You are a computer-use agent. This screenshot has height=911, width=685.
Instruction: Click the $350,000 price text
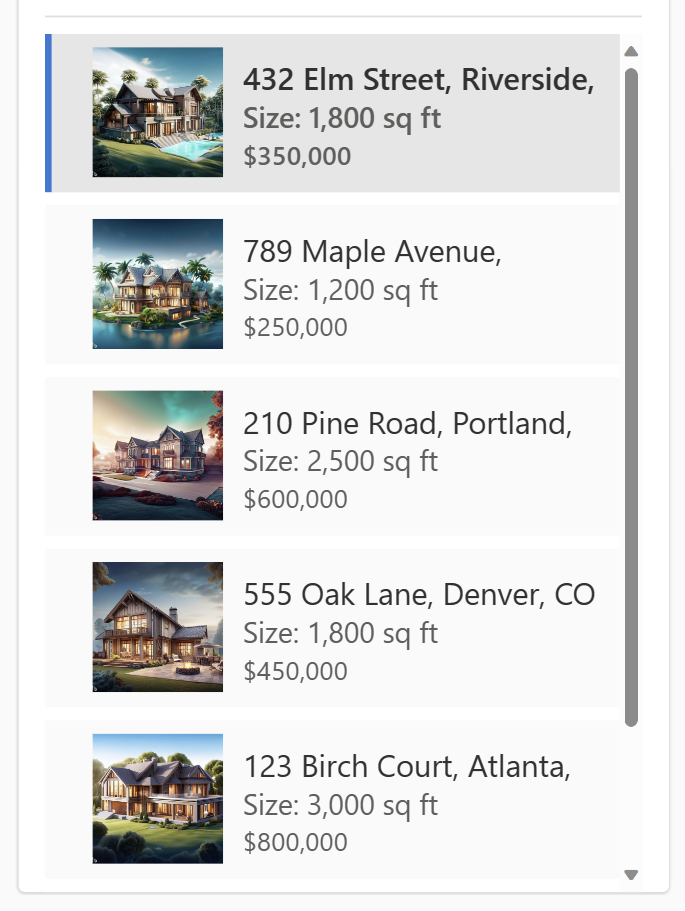click(297, 156)
